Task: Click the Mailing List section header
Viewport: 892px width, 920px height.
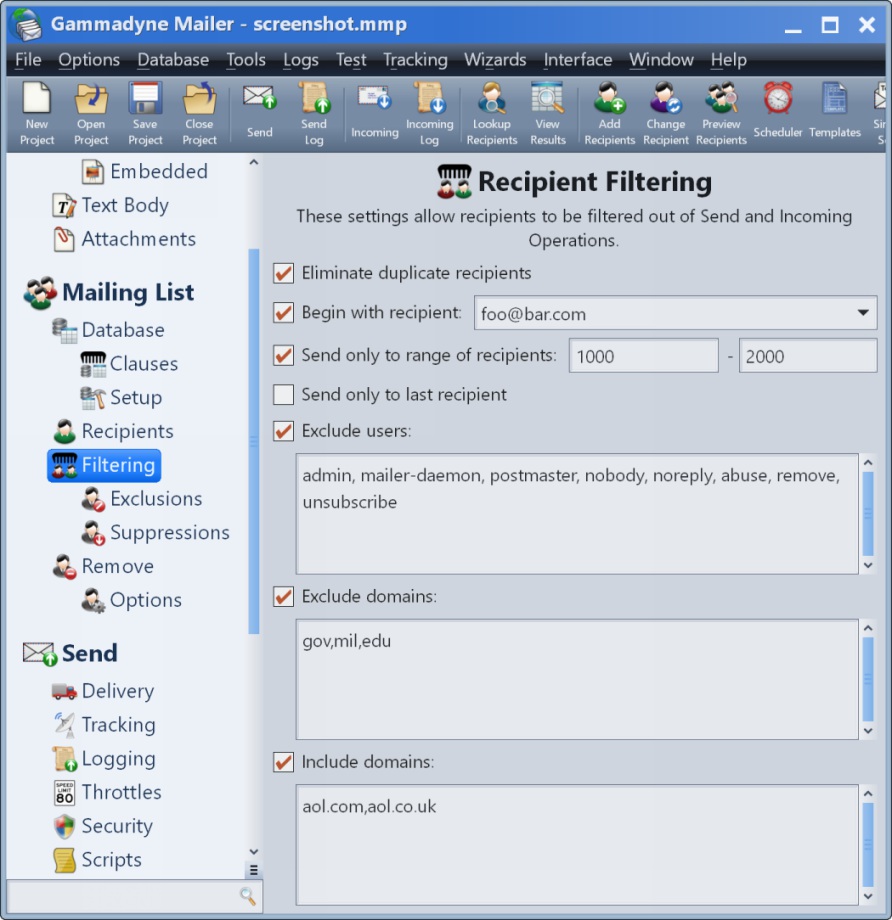Action: [109, 292]
